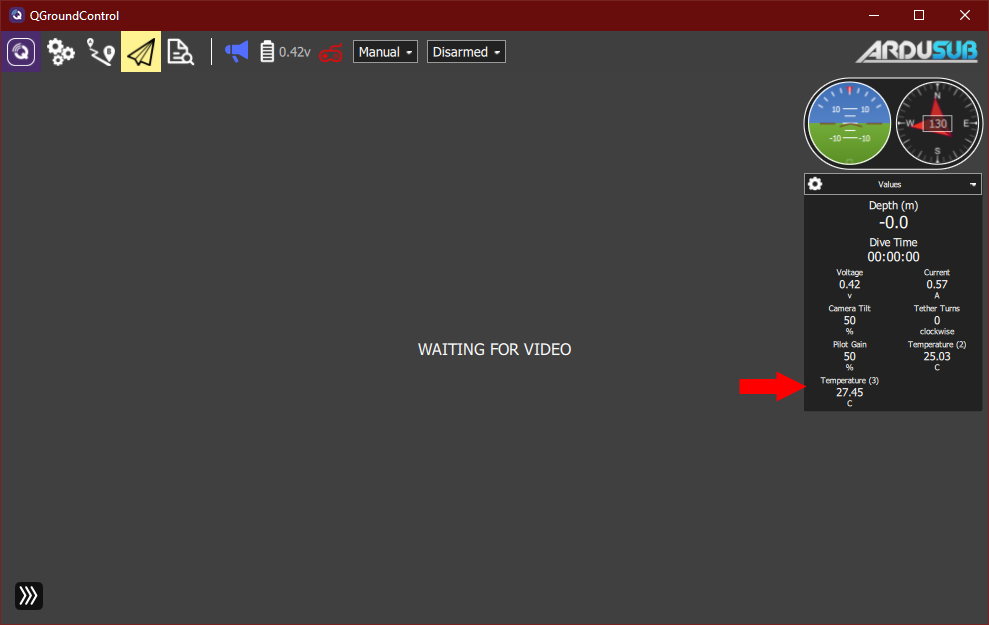
Task: Open the Manual flight mode dropdown
Action: click(x=385, y=52)
